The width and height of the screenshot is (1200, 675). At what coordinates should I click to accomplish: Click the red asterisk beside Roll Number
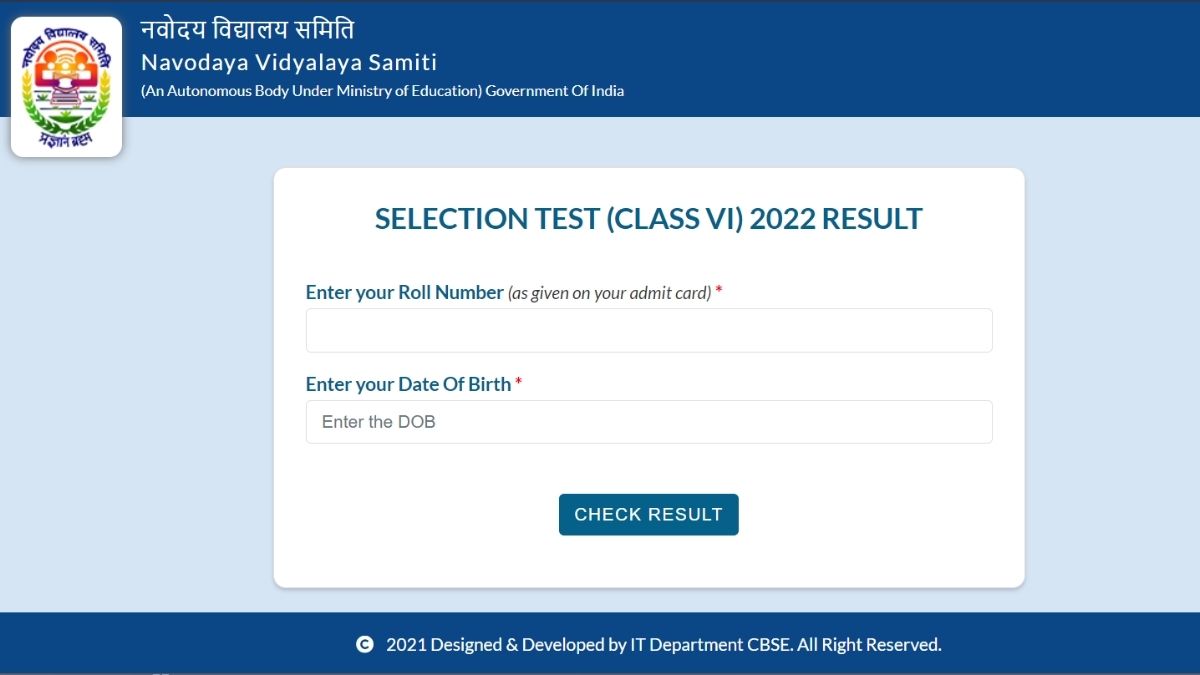coord(721,290)
